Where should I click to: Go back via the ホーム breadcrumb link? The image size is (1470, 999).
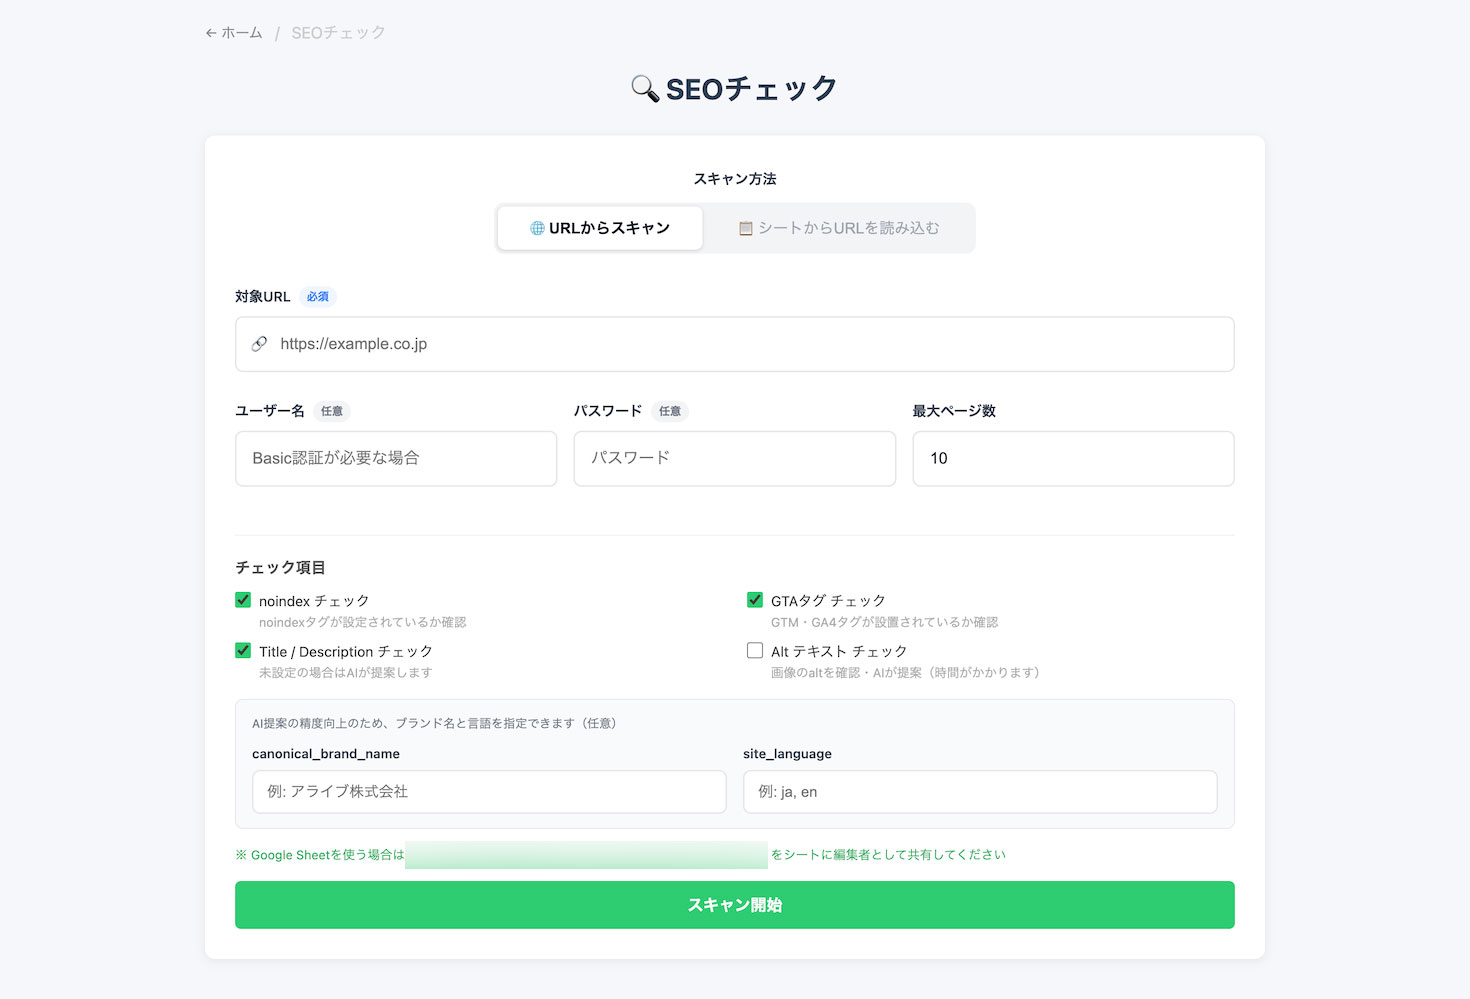click(x=234, y=33)
